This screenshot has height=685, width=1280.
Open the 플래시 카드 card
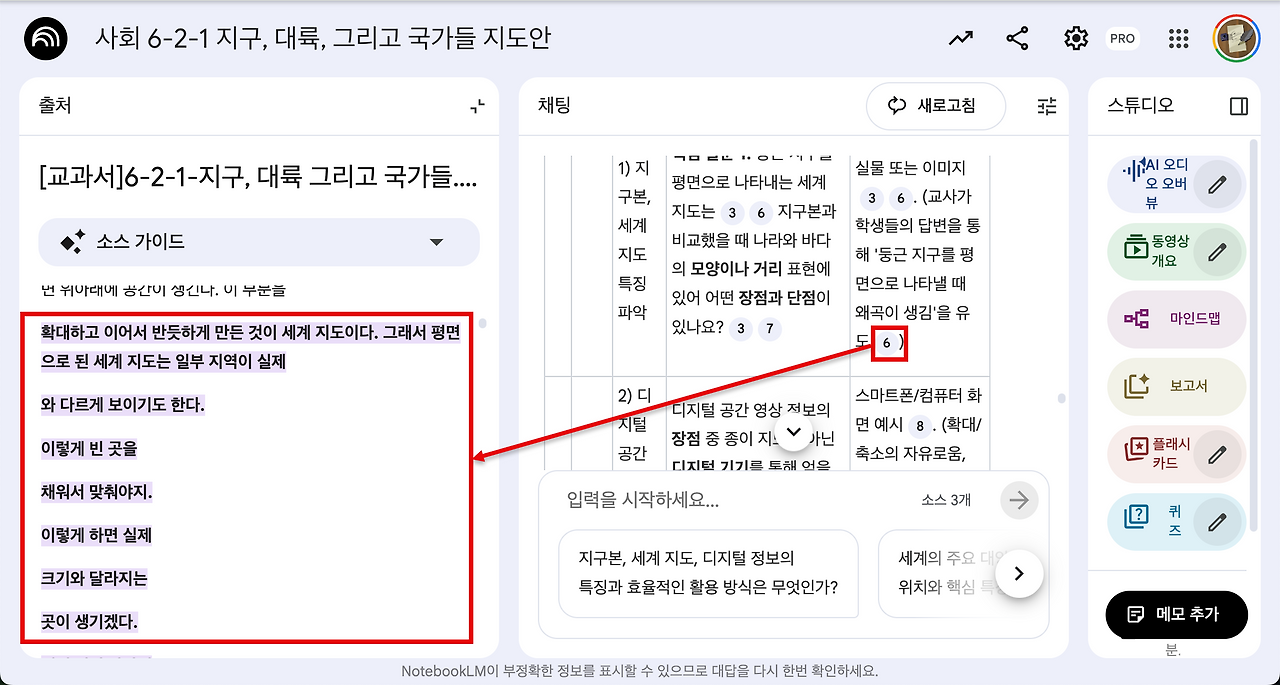1177,453
